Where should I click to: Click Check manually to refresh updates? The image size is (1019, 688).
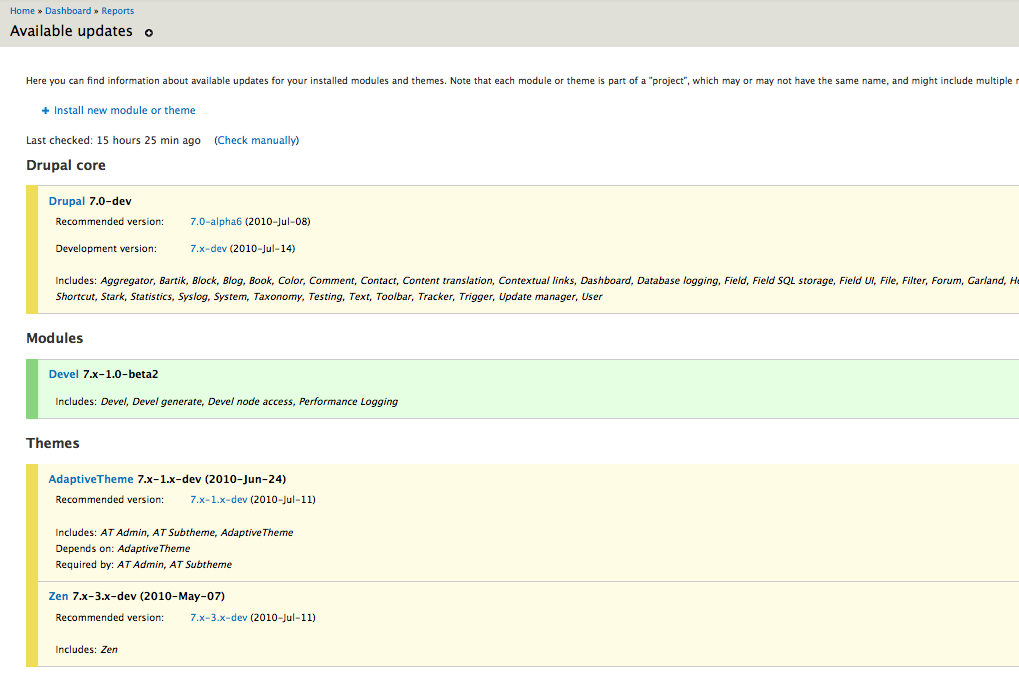pos(257,141)
